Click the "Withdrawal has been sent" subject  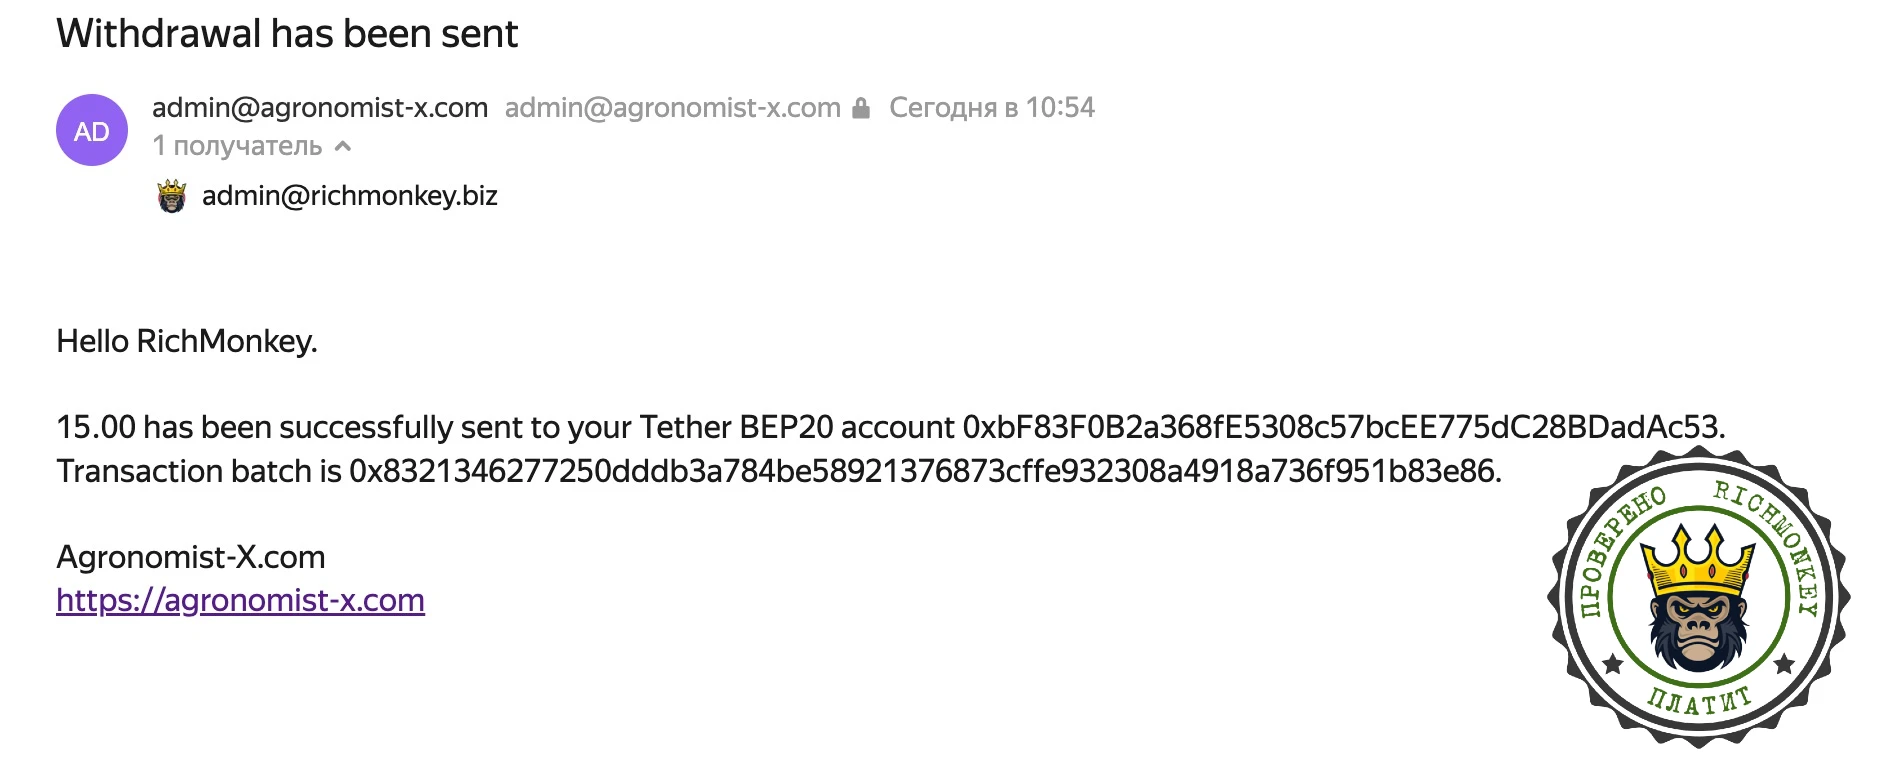pos(287,34)
